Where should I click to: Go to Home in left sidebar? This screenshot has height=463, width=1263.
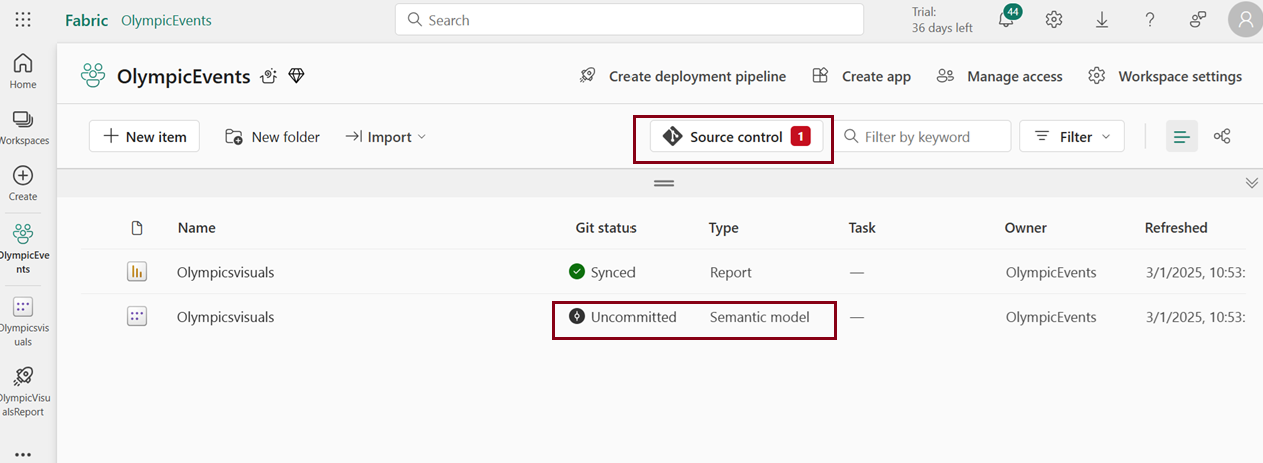tap(23, 71)
